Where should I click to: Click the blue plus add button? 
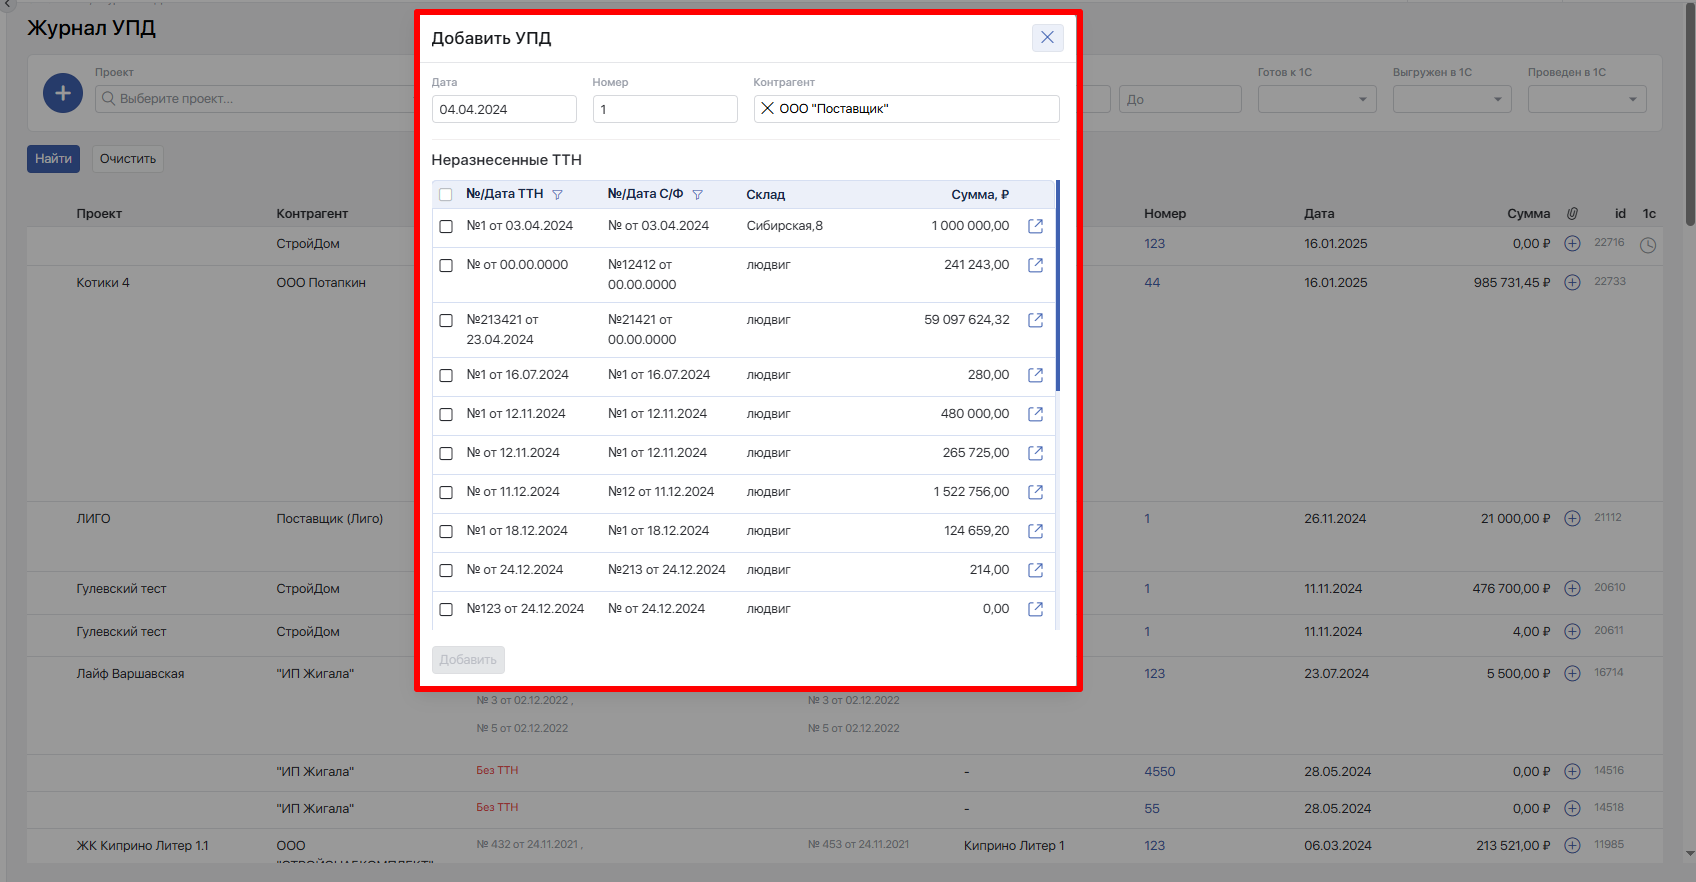tap(63, 93)
